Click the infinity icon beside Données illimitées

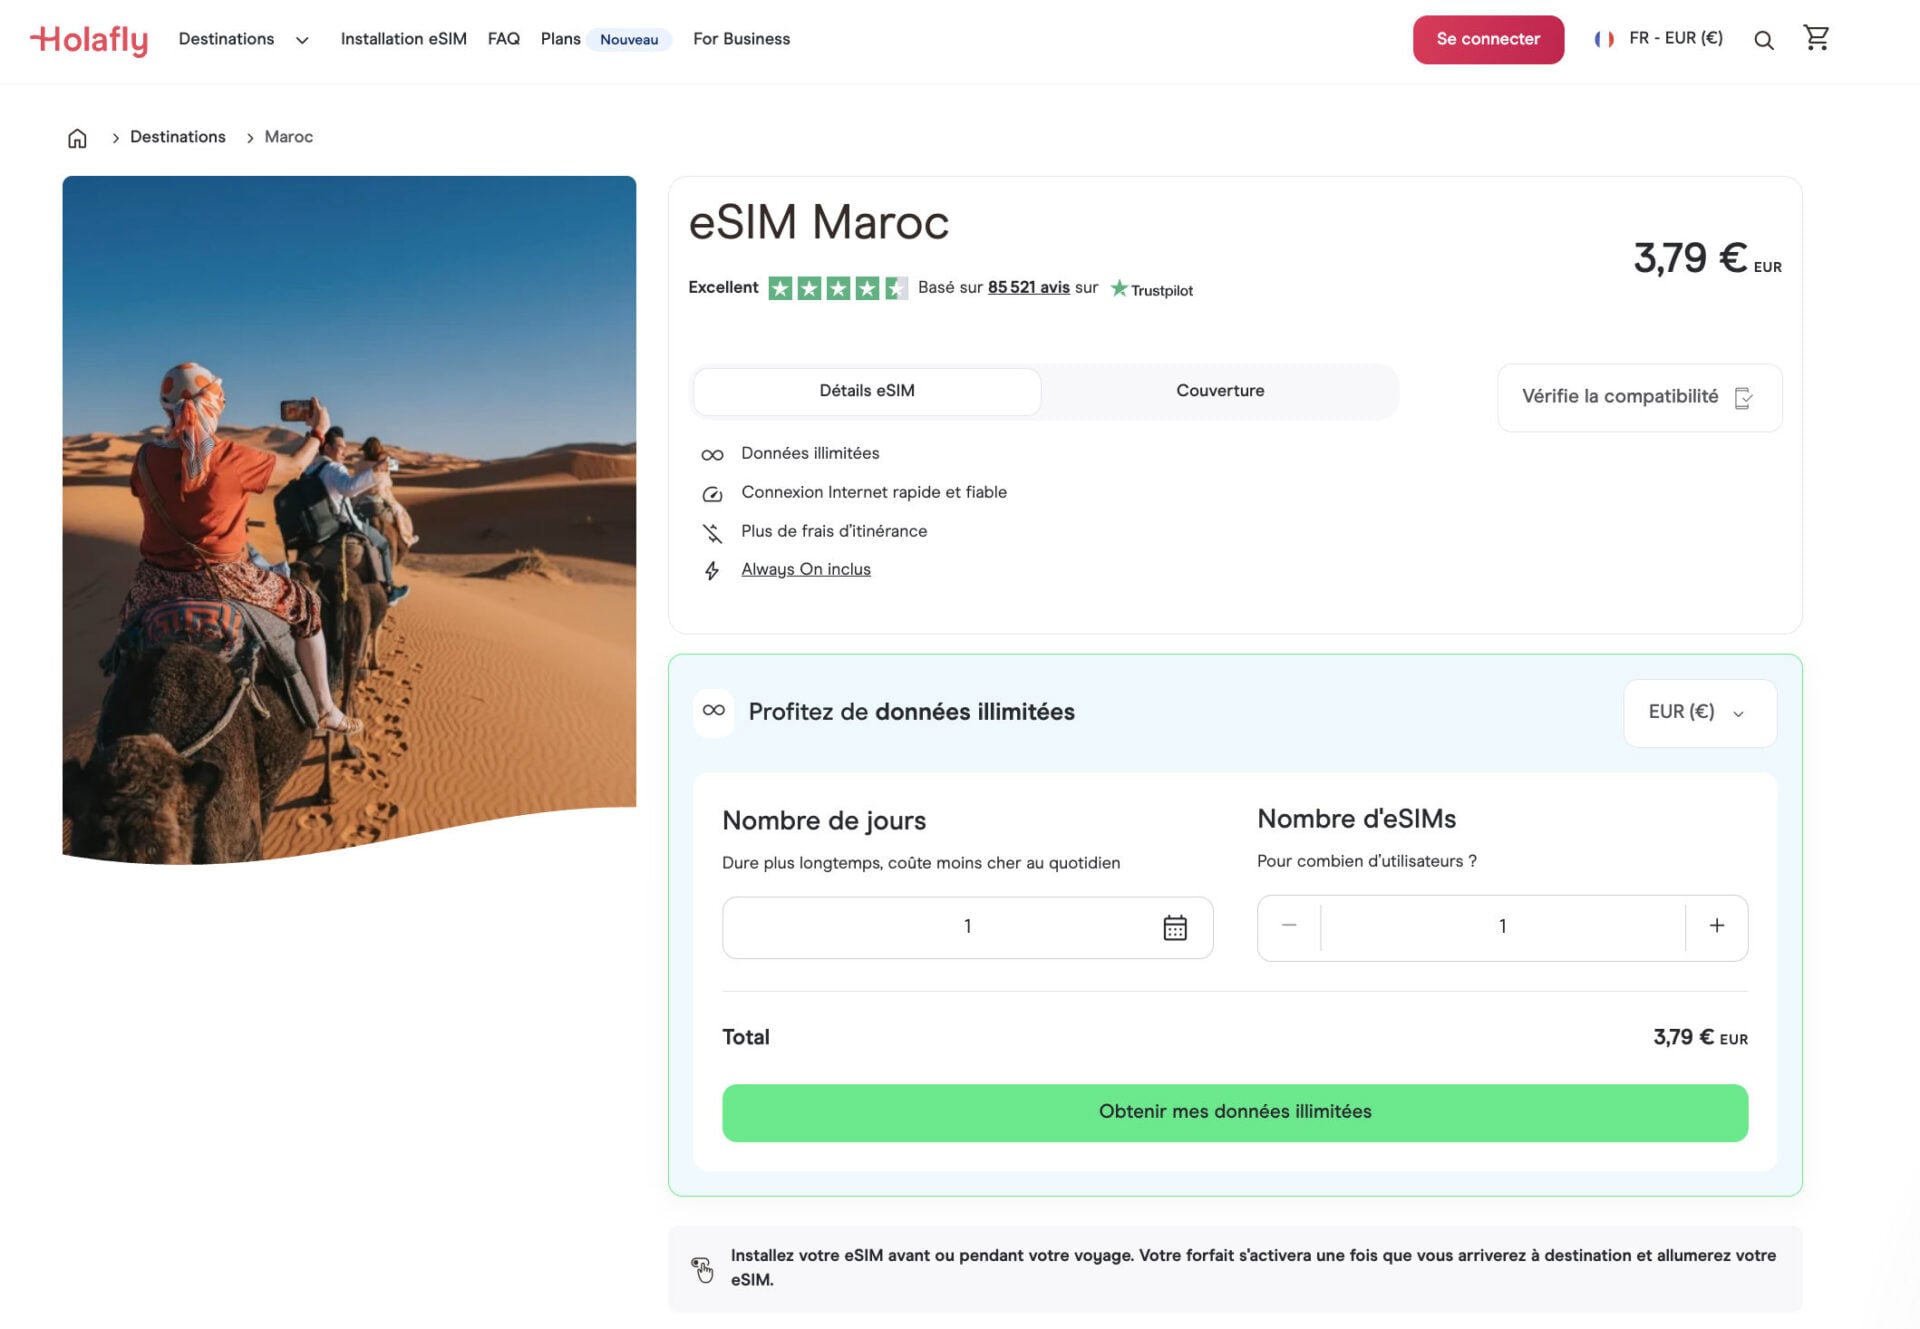click(712, 453)
